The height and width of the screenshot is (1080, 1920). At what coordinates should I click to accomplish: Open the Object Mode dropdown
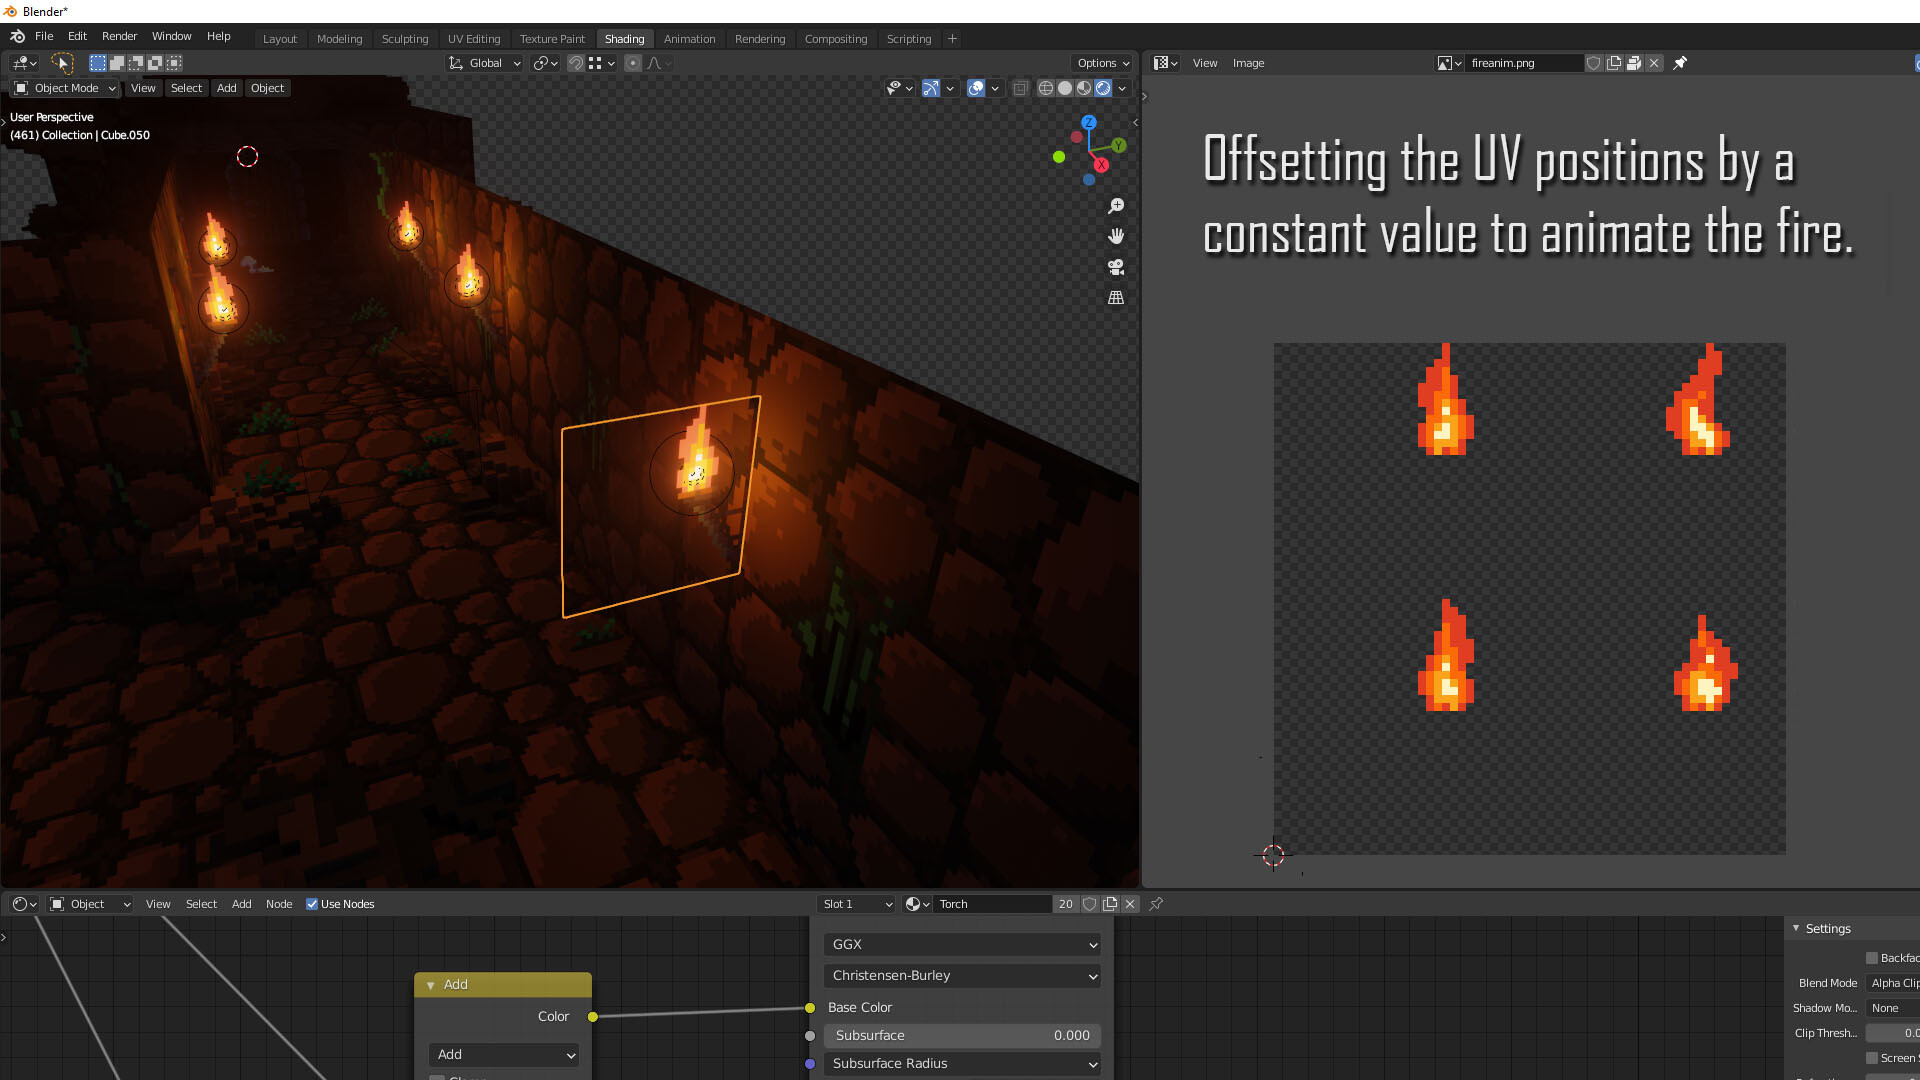point(66,88)
